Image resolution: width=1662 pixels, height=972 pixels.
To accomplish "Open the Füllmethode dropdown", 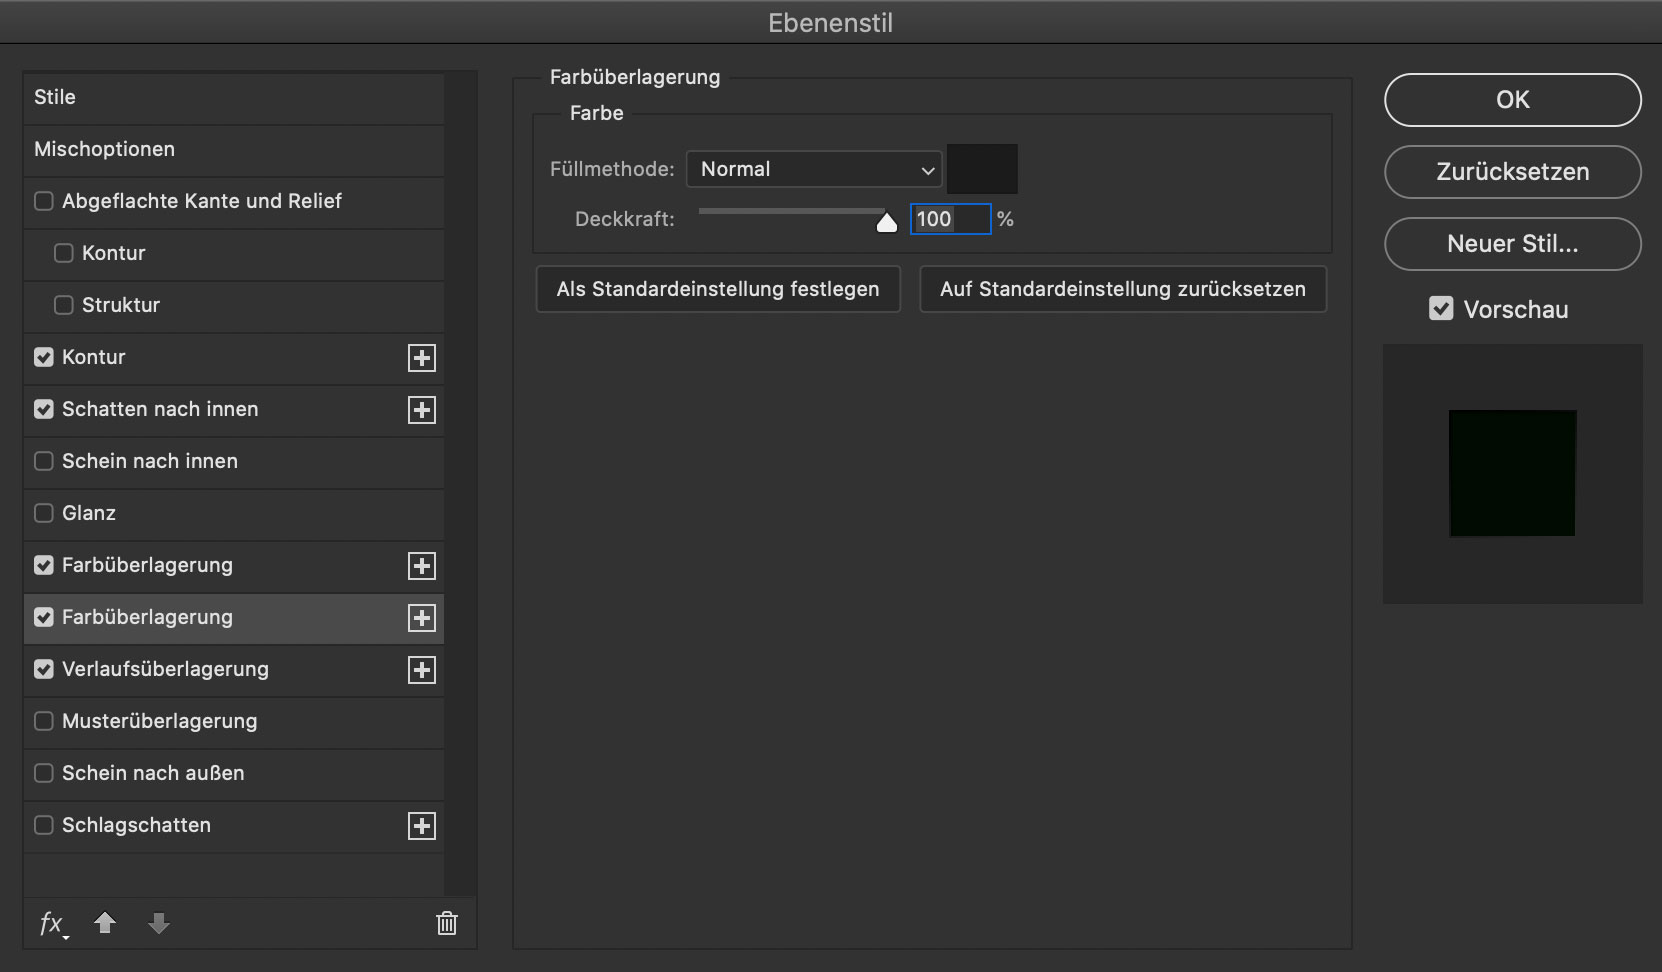I will tap(814, 169).
